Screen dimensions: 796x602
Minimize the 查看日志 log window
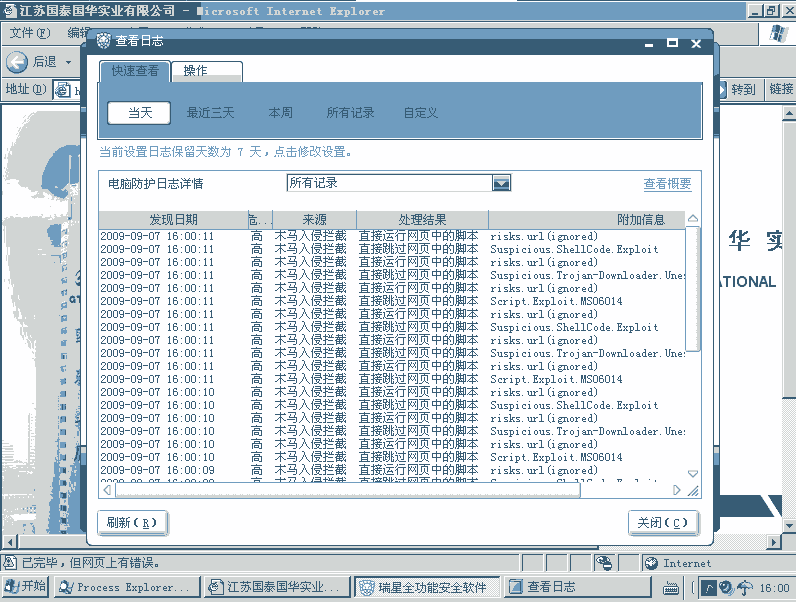pyautogui.click(x=649, y=44)
